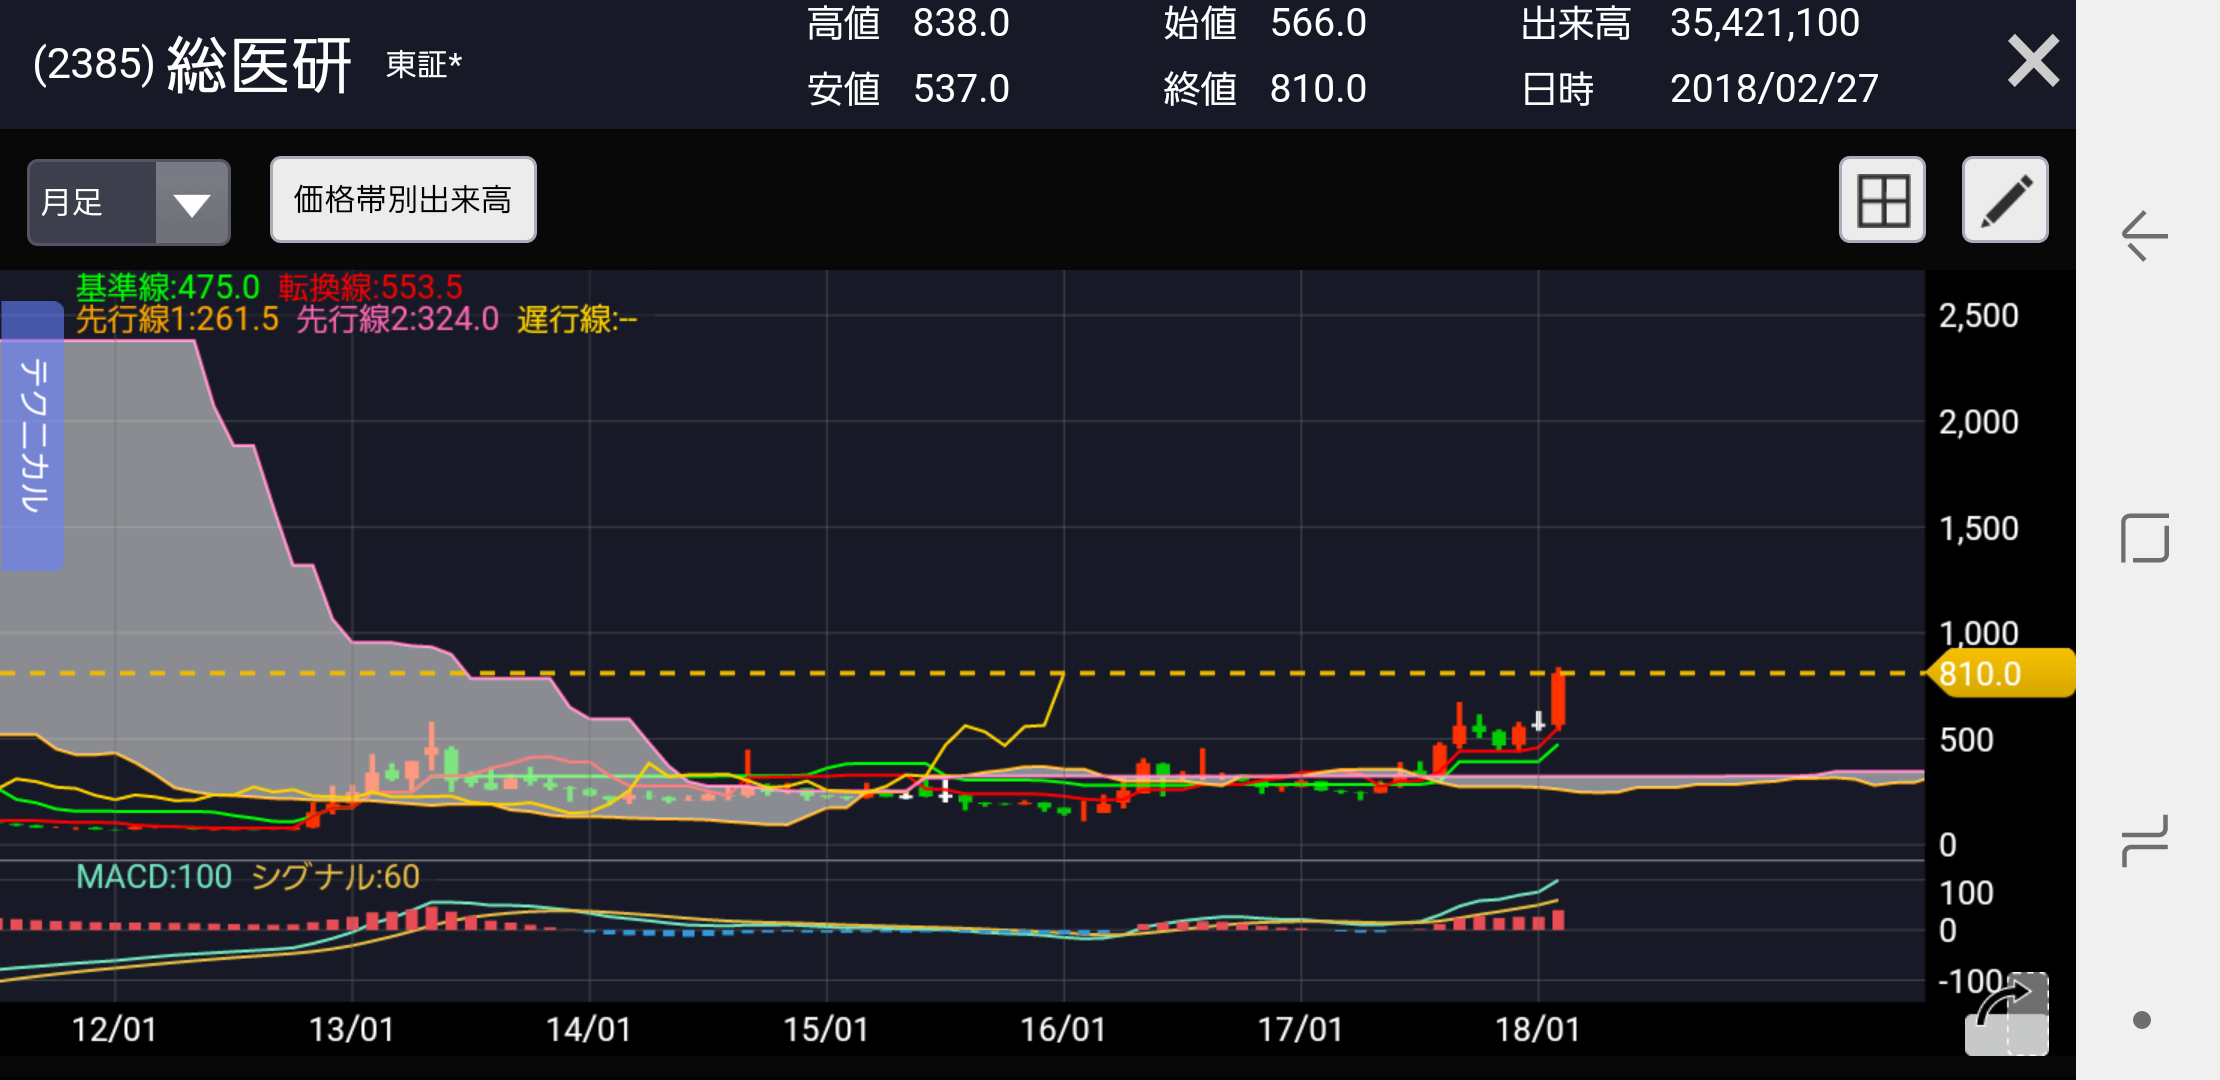The height and width of the screenshot is (1080, 2220).
Task: Tap the 13/01 date axis label
Action: (x=351, y=1029)
